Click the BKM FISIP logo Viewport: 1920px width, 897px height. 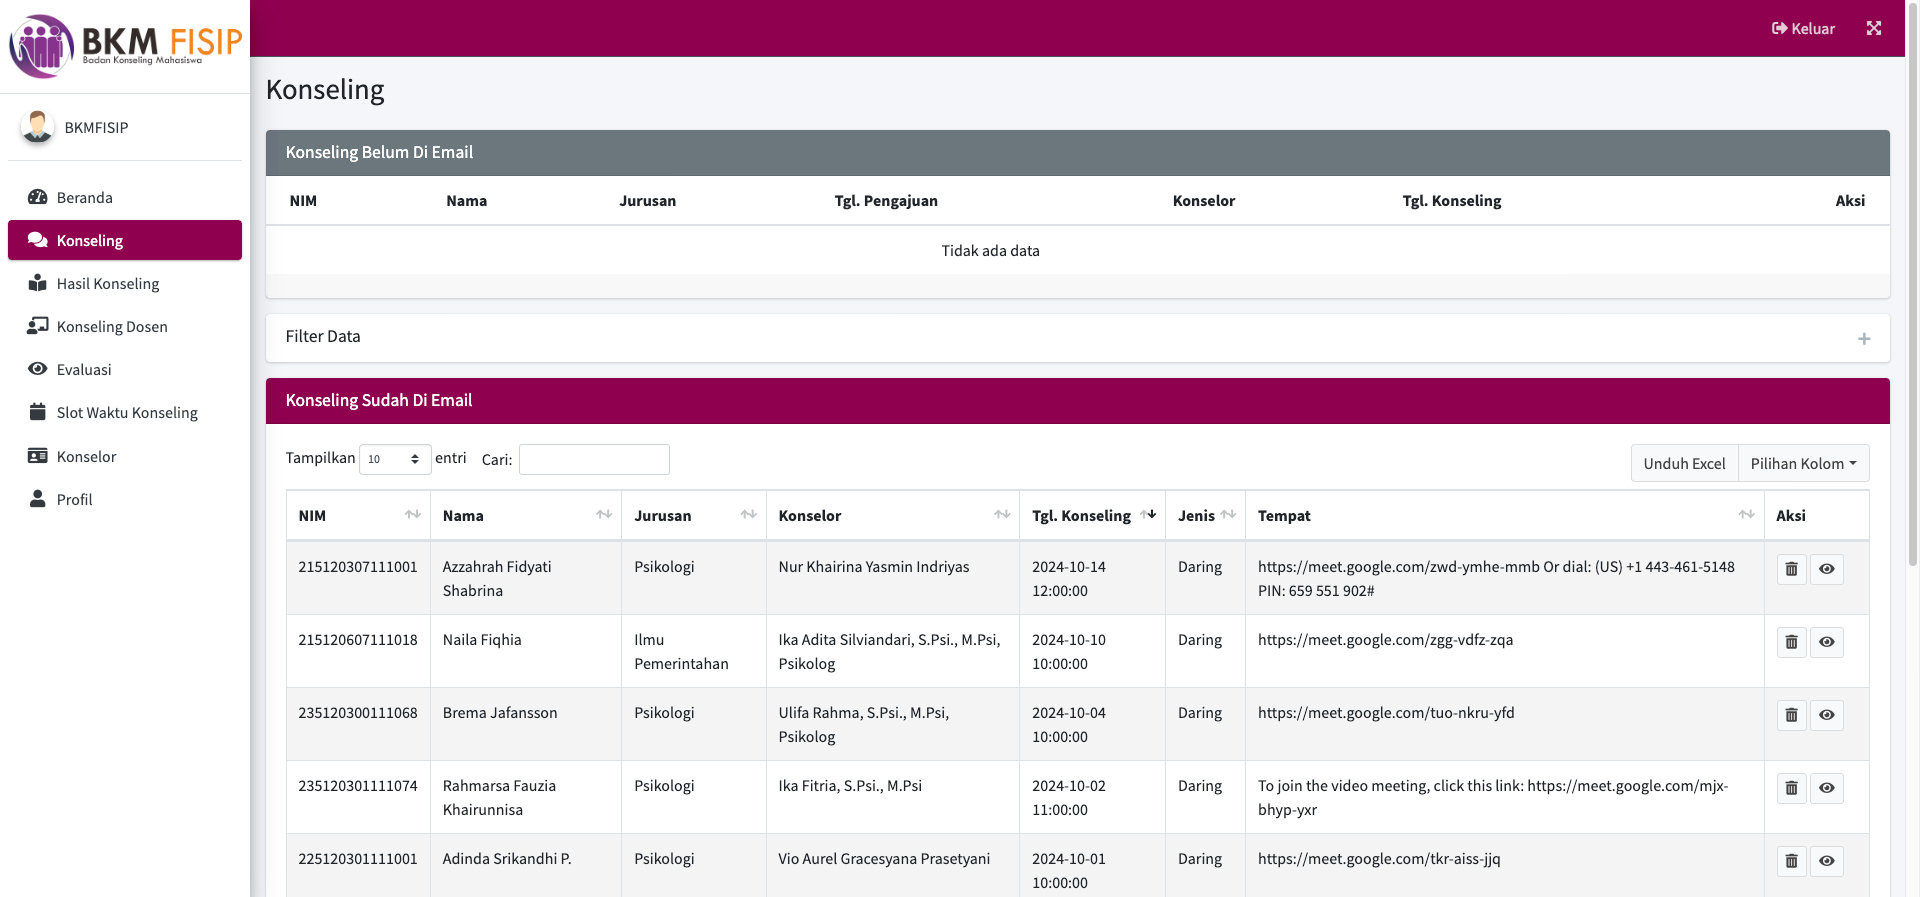(125, 46)
